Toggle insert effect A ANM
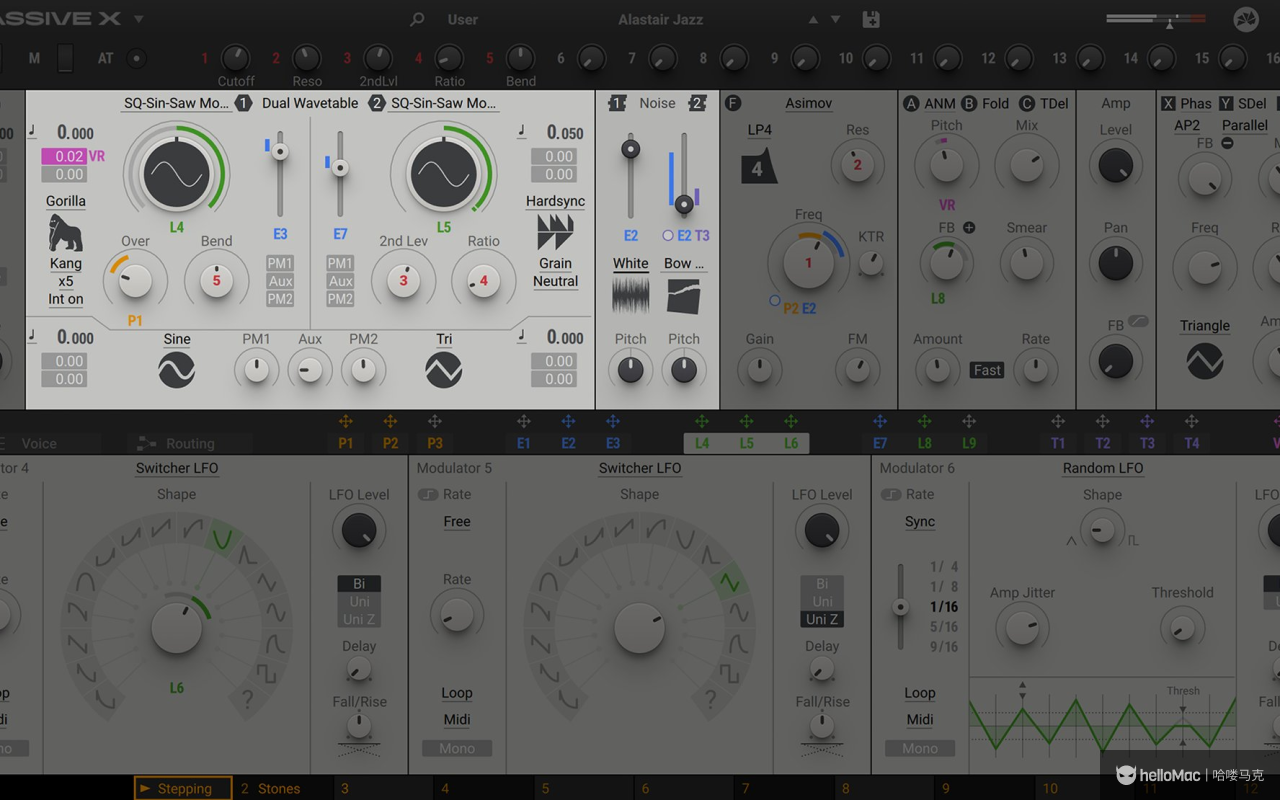1280x800 pixels. (911, 103)
